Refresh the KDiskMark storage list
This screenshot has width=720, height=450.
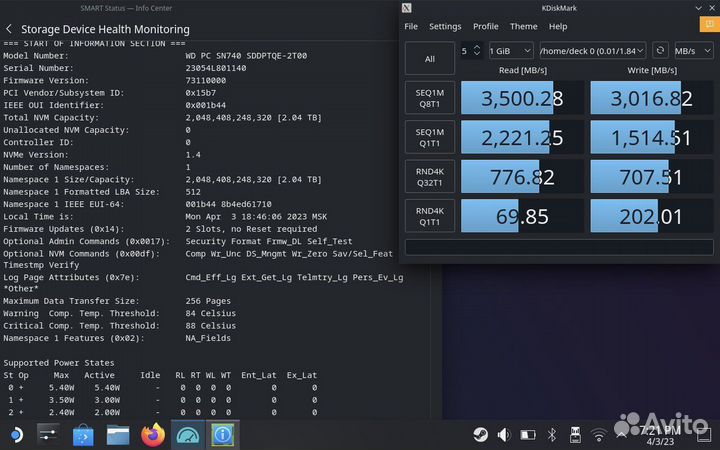pos(660,51)
